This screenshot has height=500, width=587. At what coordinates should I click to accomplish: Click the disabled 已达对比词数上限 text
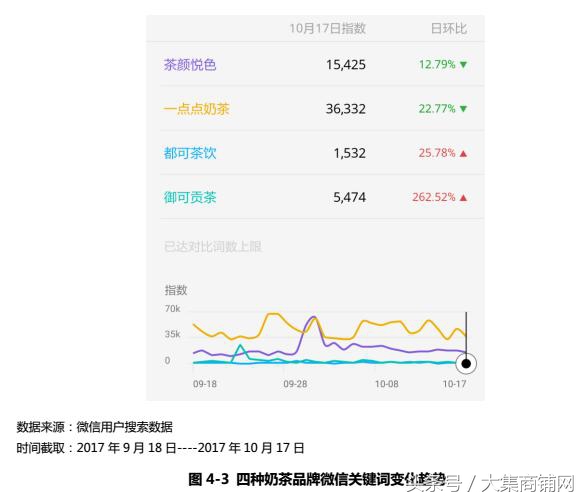(x=213, y=246)
